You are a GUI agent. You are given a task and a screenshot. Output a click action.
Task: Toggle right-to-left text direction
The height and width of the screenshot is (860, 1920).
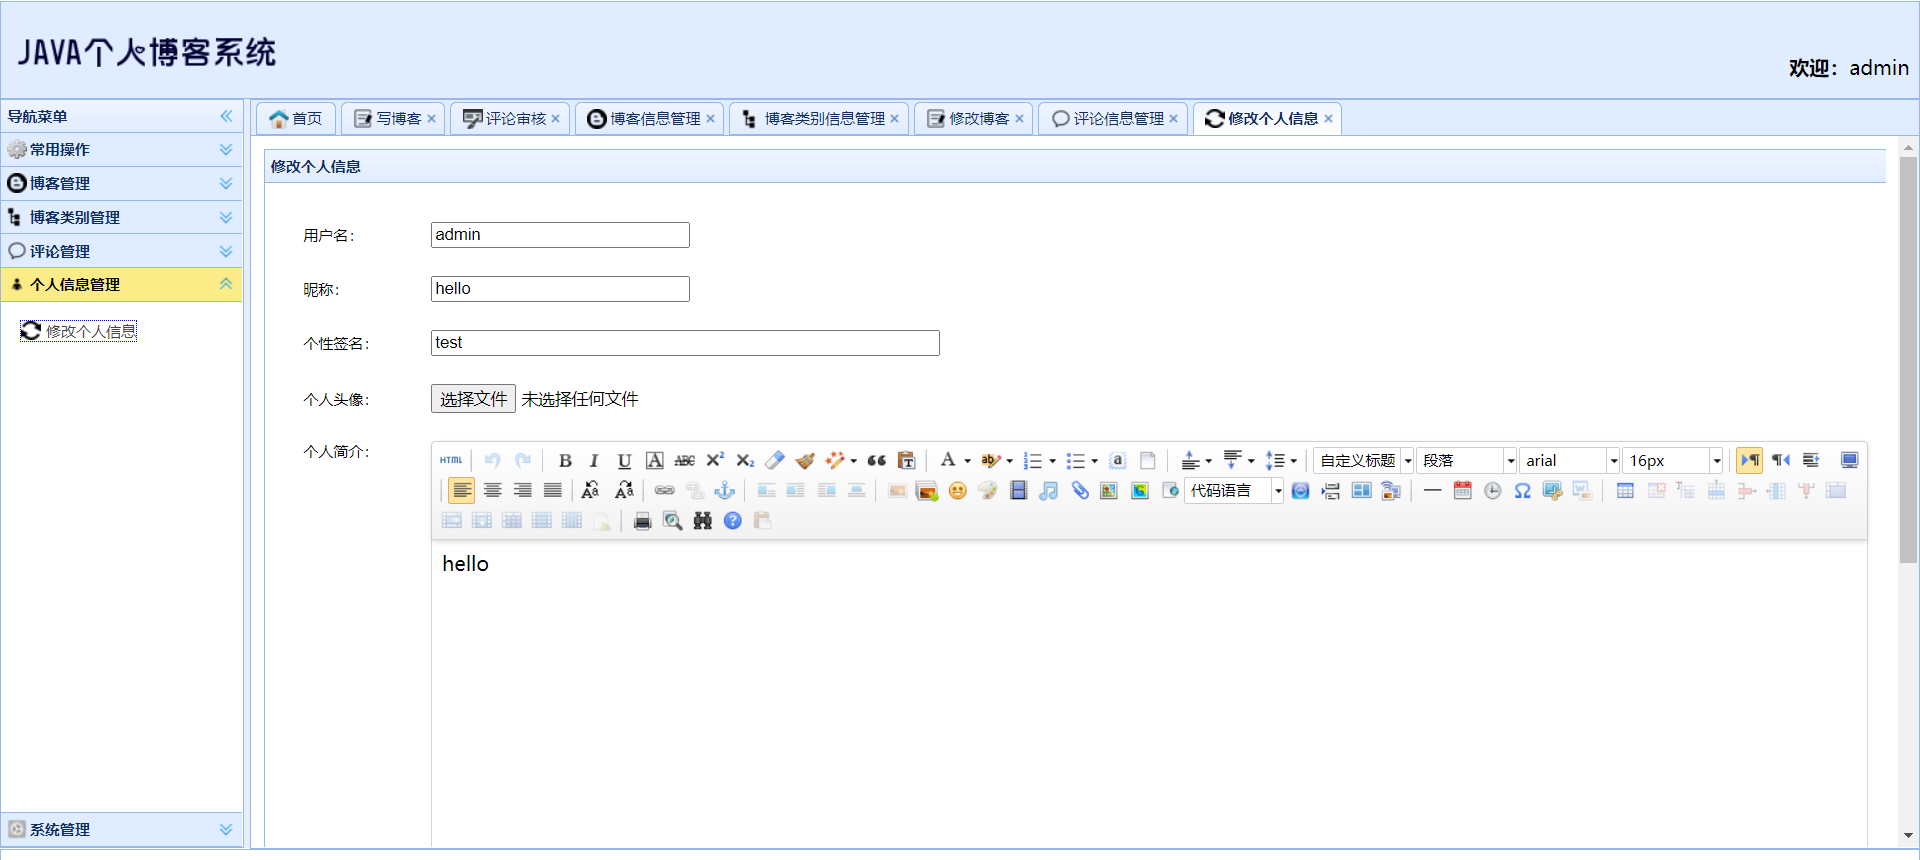[x=1780, y=460]
